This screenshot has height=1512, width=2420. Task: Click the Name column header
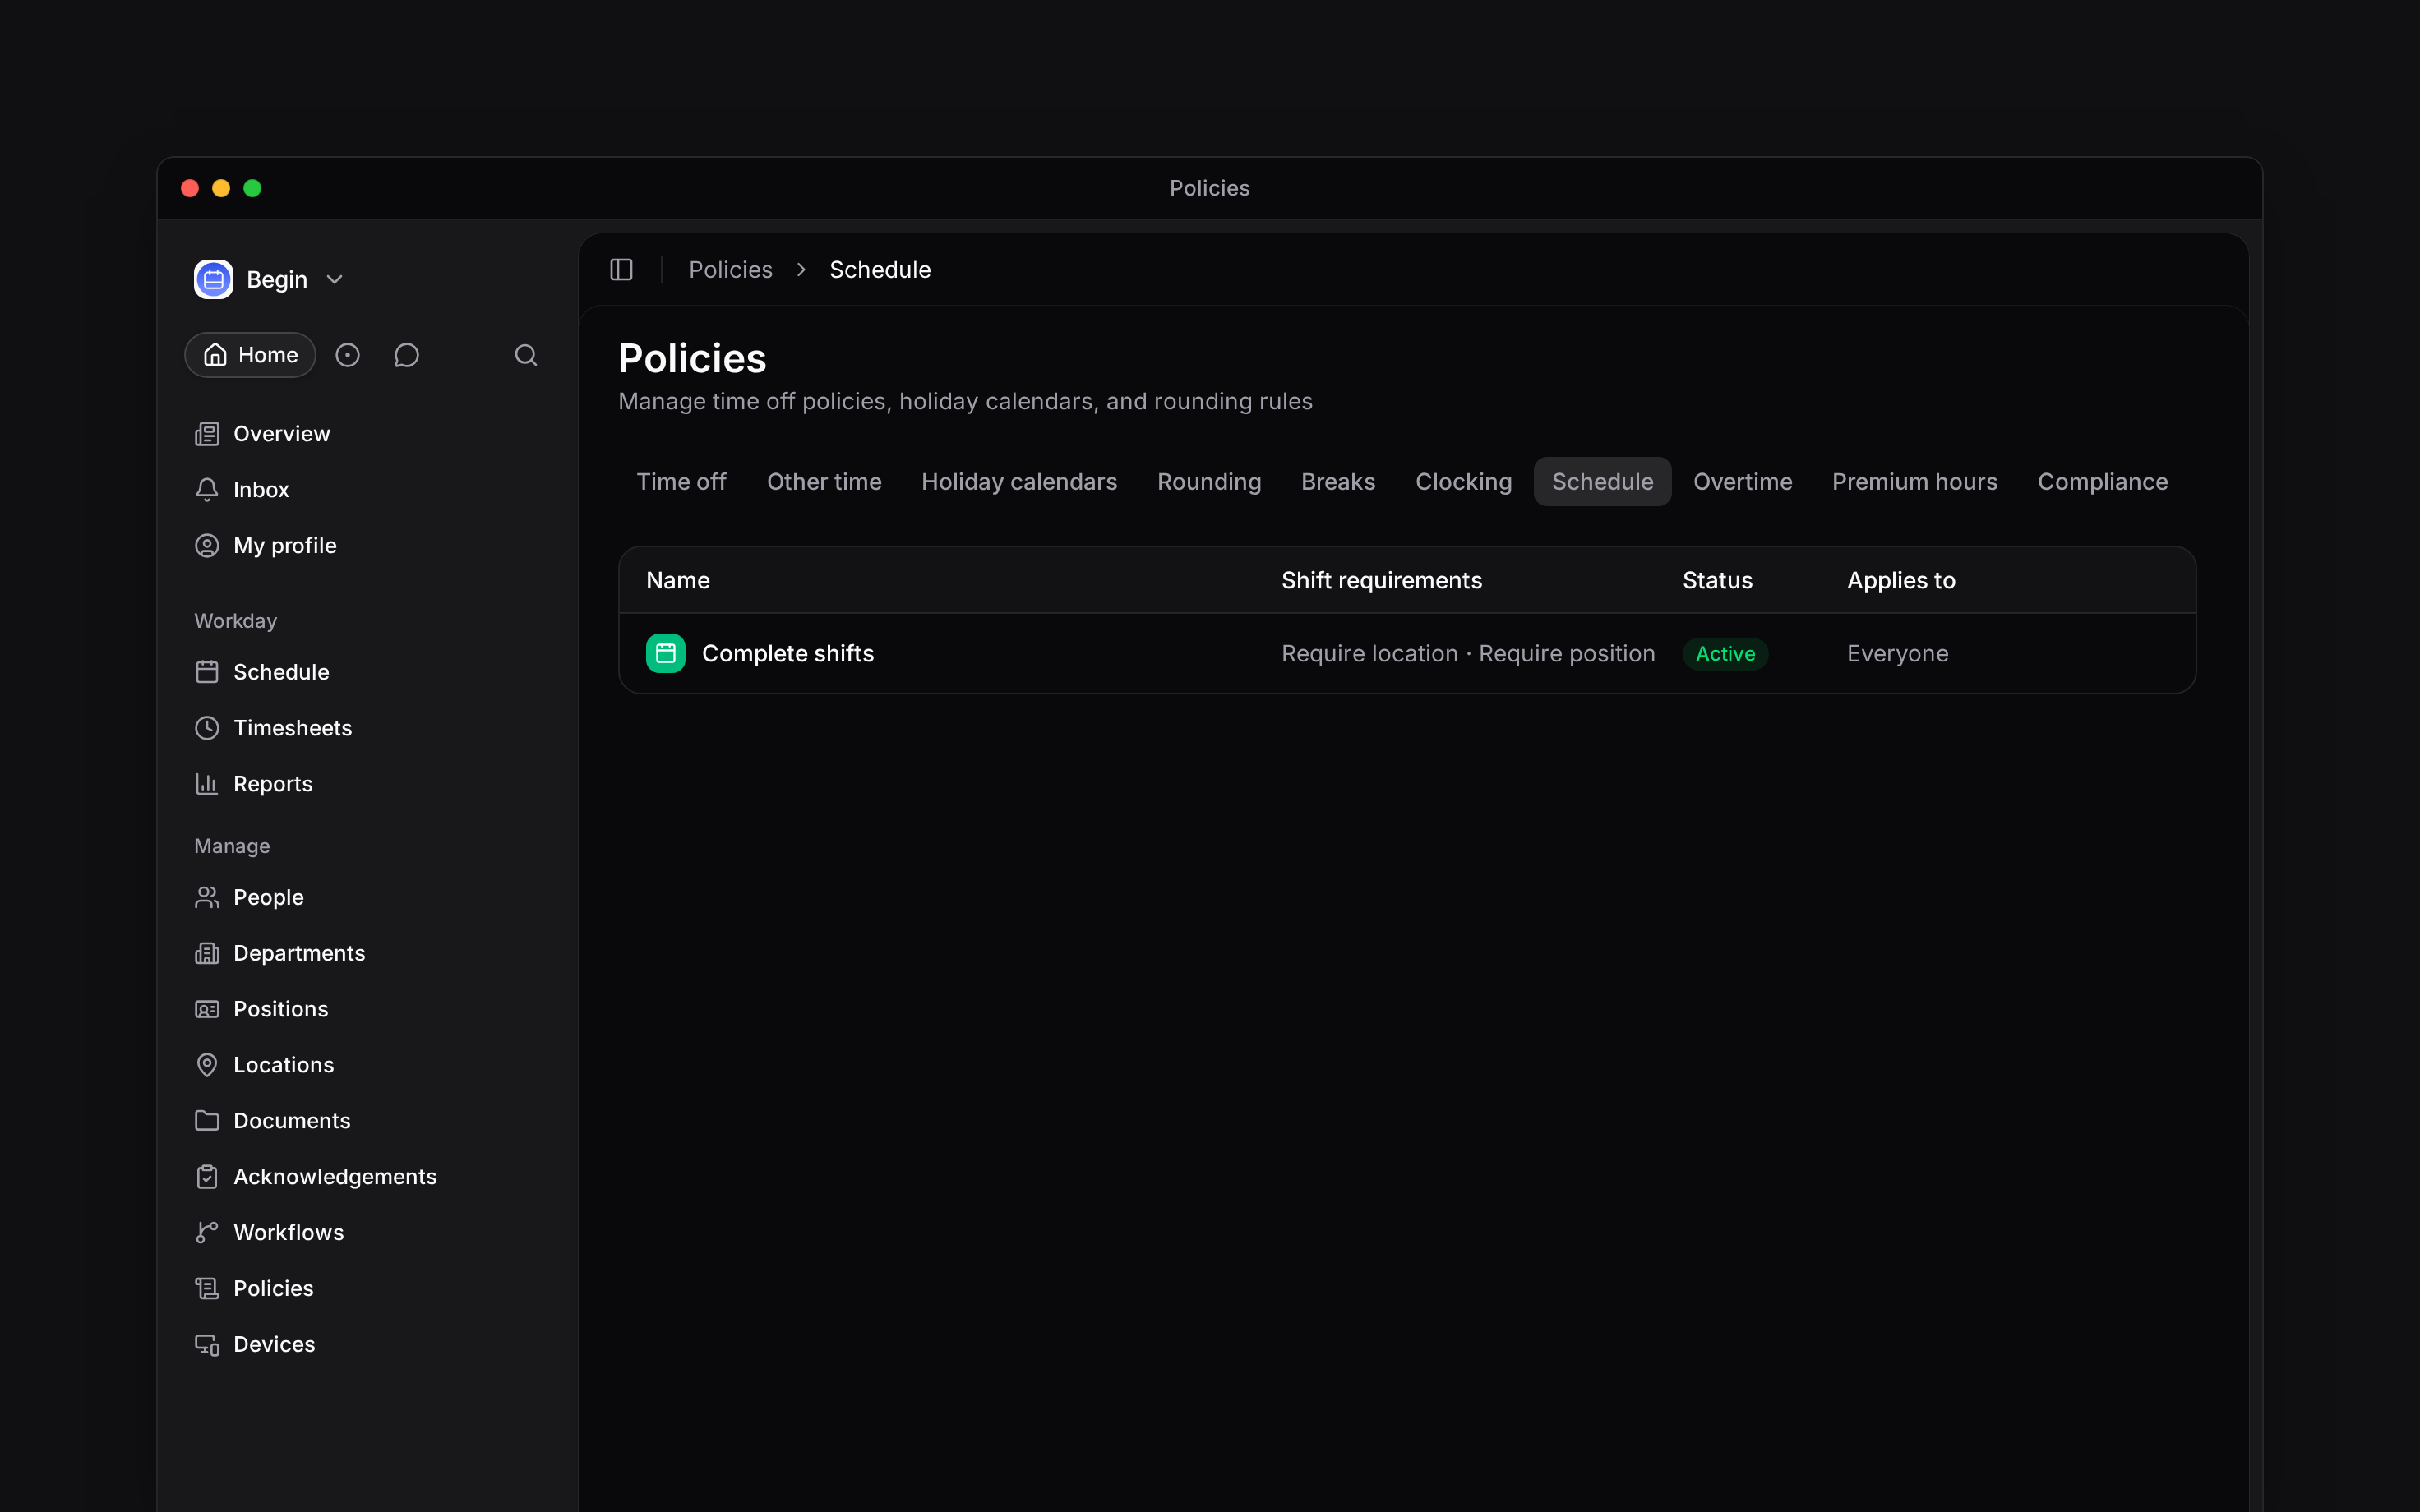pos(678,581)
